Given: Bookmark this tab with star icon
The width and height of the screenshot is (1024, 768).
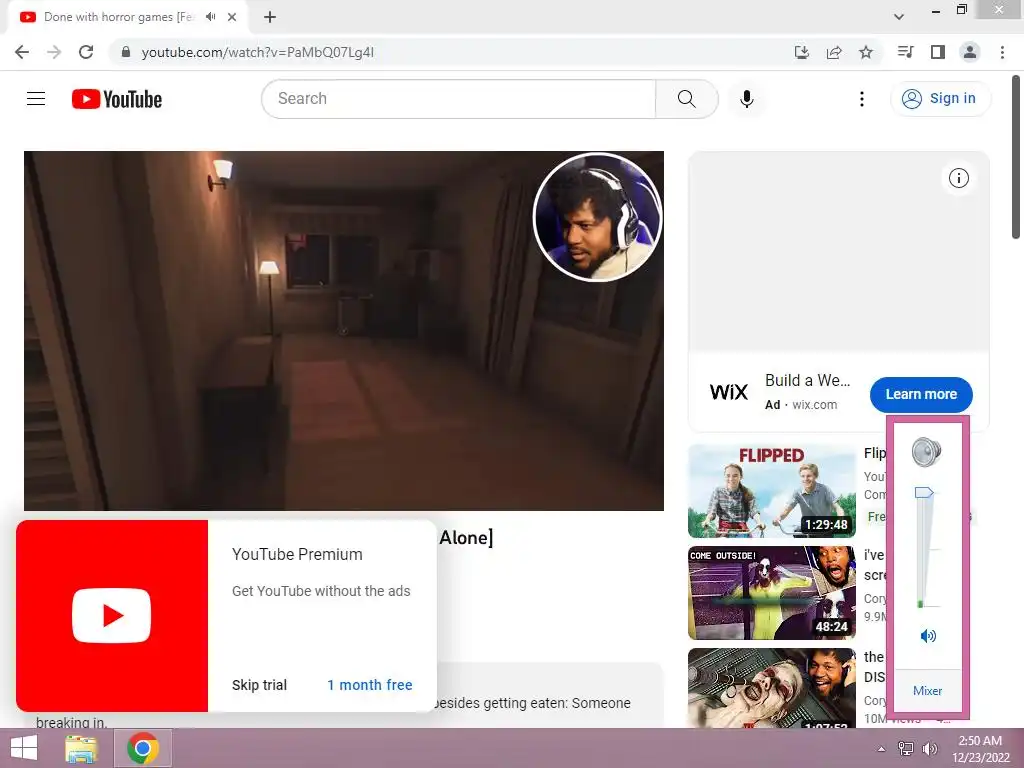Looking at the screenshot, I should coord(866,52).
